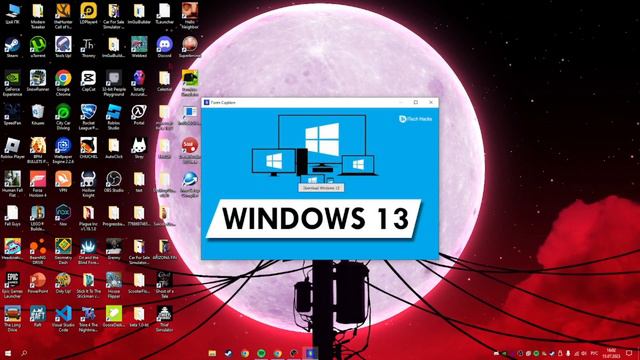Open the Totally Accurate game shortcut
This screenshot has width=640, height=360.
(x=139, y=83)
